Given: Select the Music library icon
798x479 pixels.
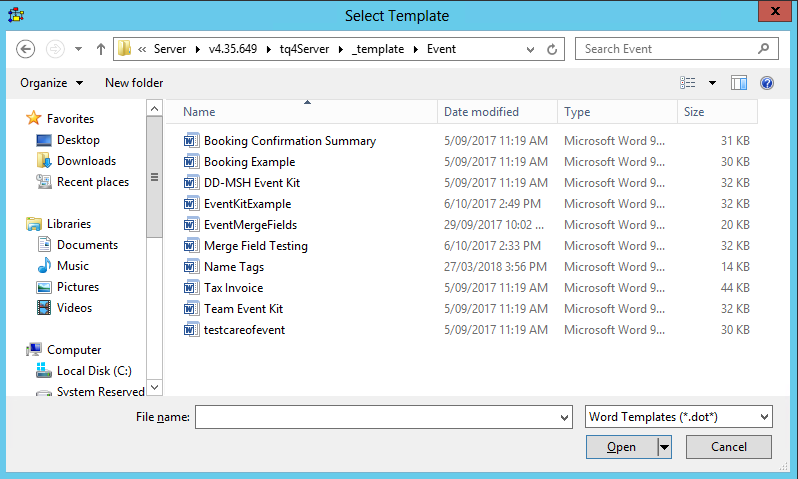Looking at the screenshot, I should [x=44, y=266].
